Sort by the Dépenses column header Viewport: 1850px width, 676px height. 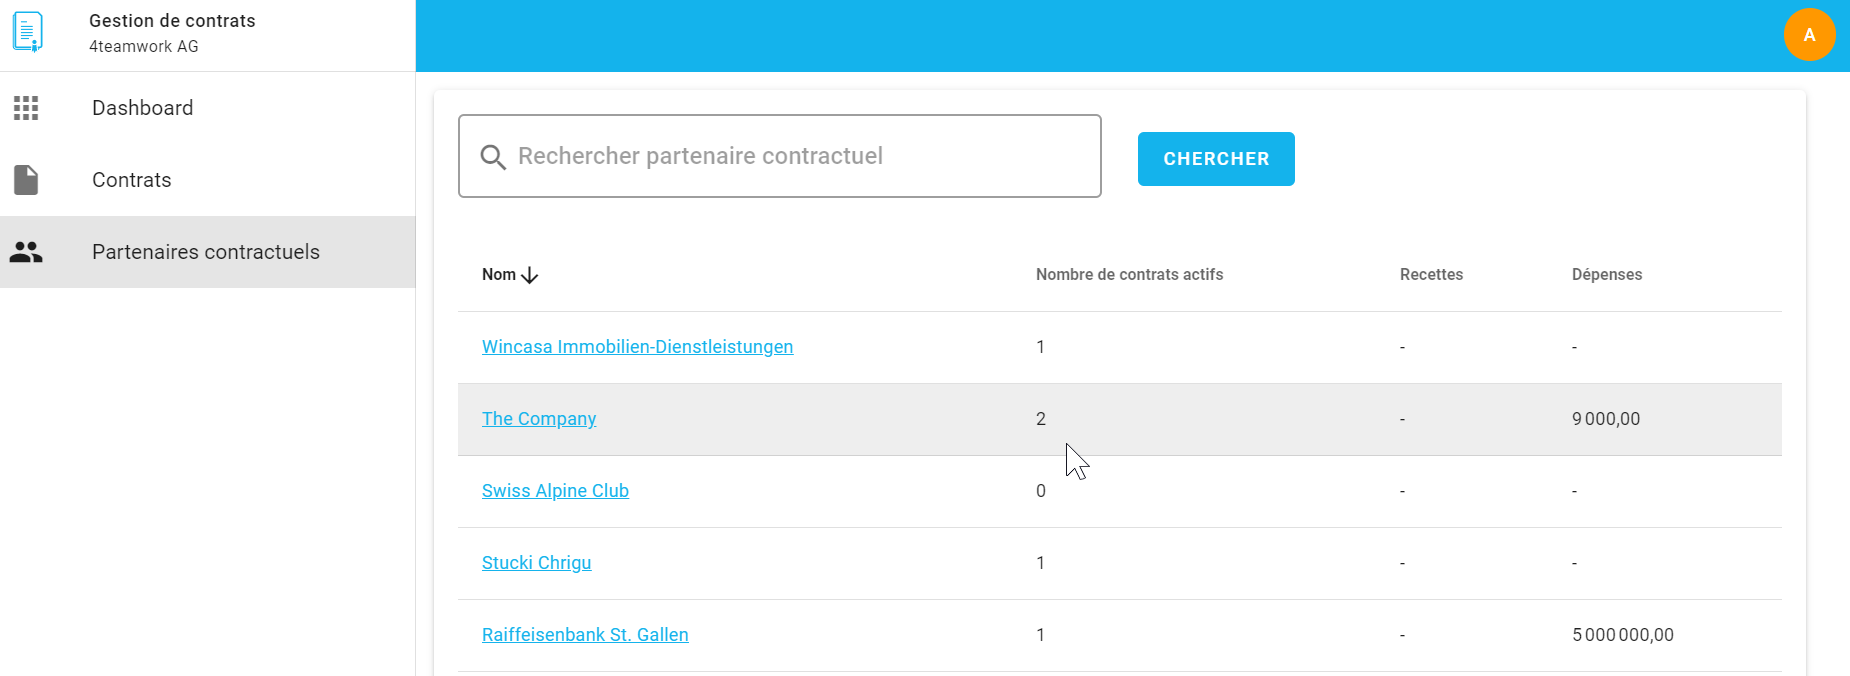(1606, 275)
